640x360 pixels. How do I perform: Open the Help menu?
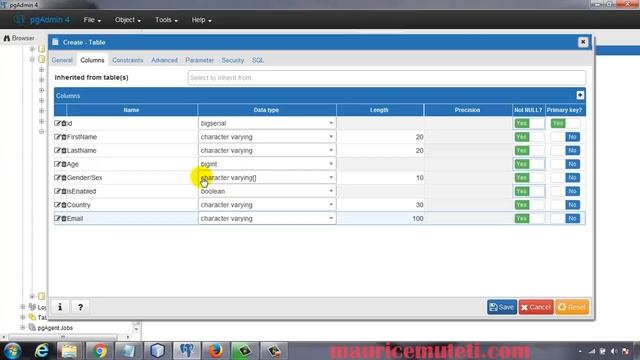click(x=201, y=20)
